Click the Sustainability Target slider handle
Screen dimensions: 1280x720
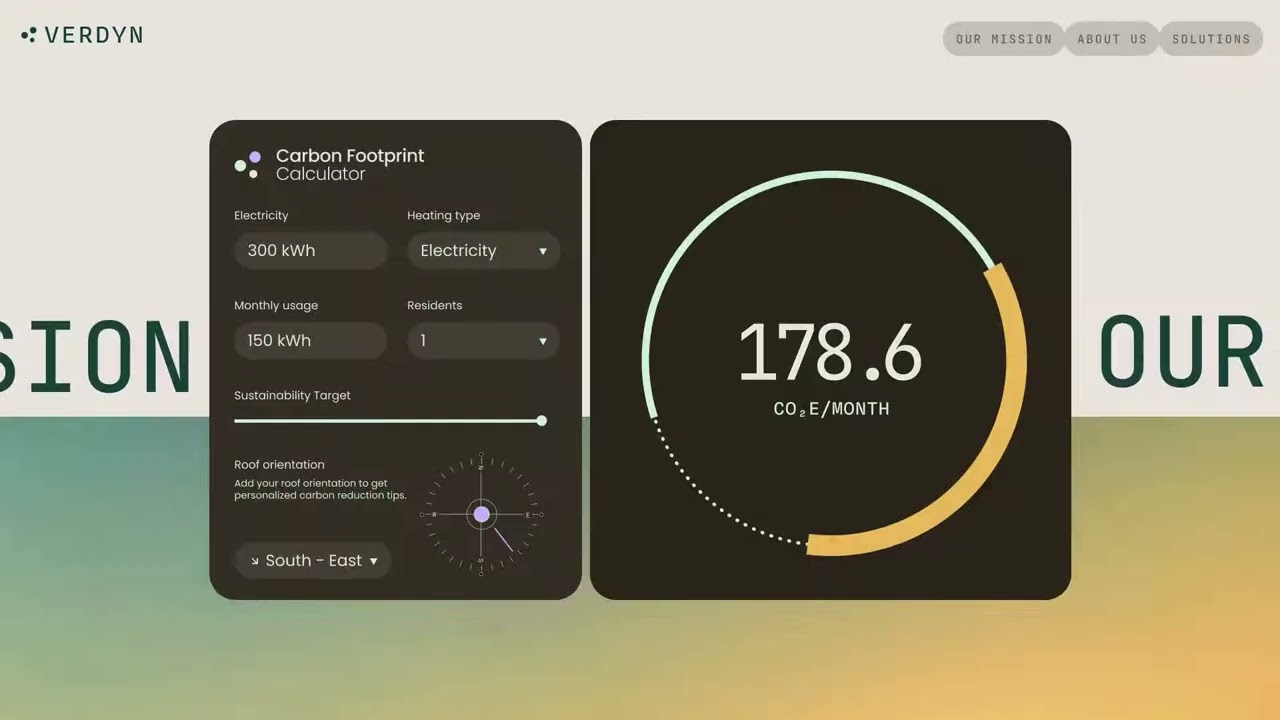[x=541, y=421]
